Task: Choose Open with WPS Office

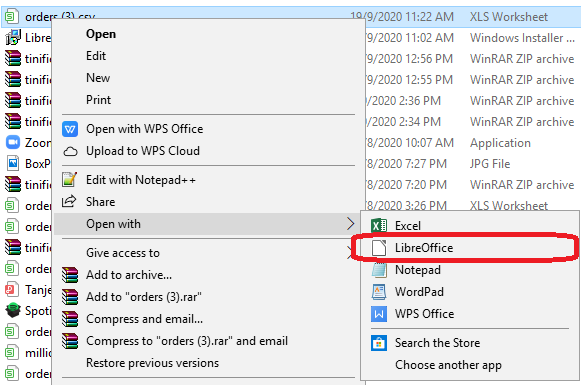Action: (x=145, y=129)
